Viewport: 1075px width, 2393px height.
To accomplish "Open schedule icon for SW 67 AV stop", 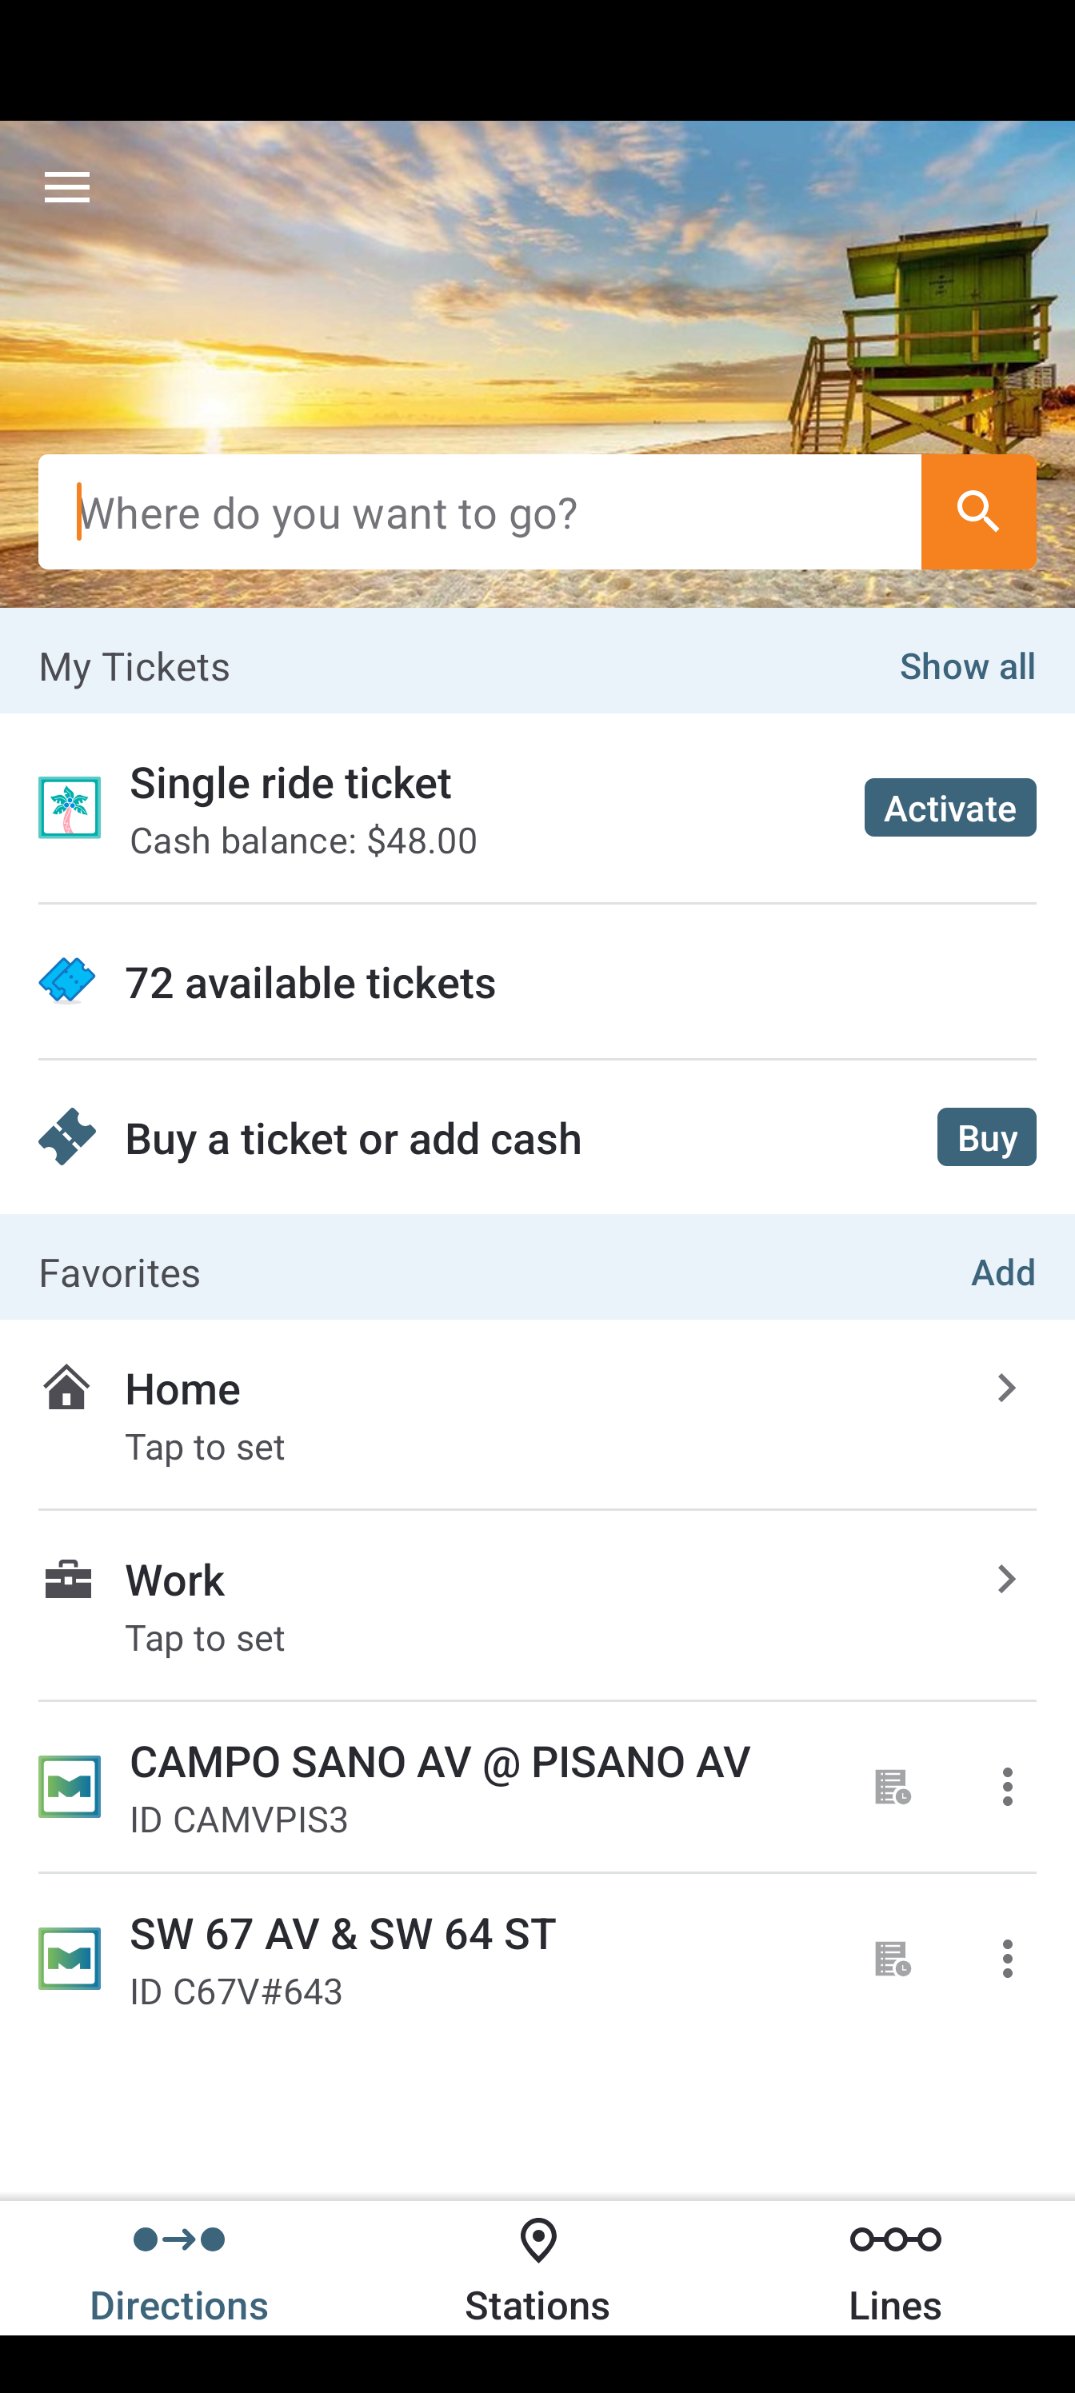I will point(892,1958).
